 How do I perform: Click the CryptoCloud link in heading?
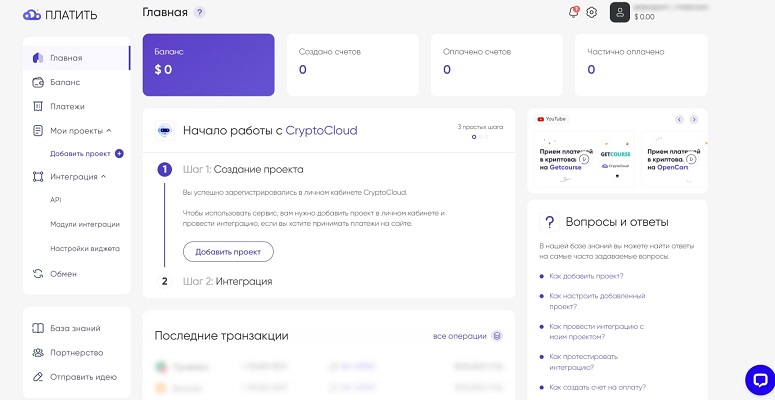321,131
